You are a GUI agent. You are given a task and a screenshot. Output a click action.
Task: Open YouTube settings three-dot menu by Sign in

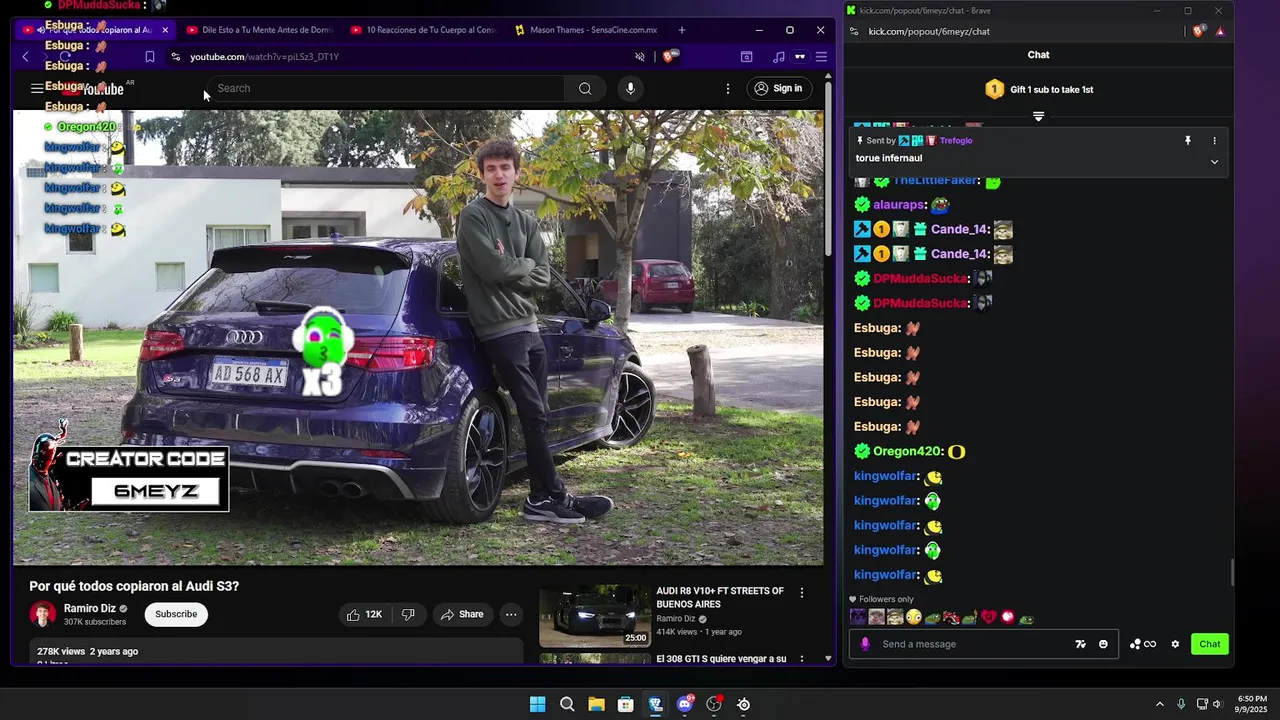pyautogui.click(x=728, y=88)
